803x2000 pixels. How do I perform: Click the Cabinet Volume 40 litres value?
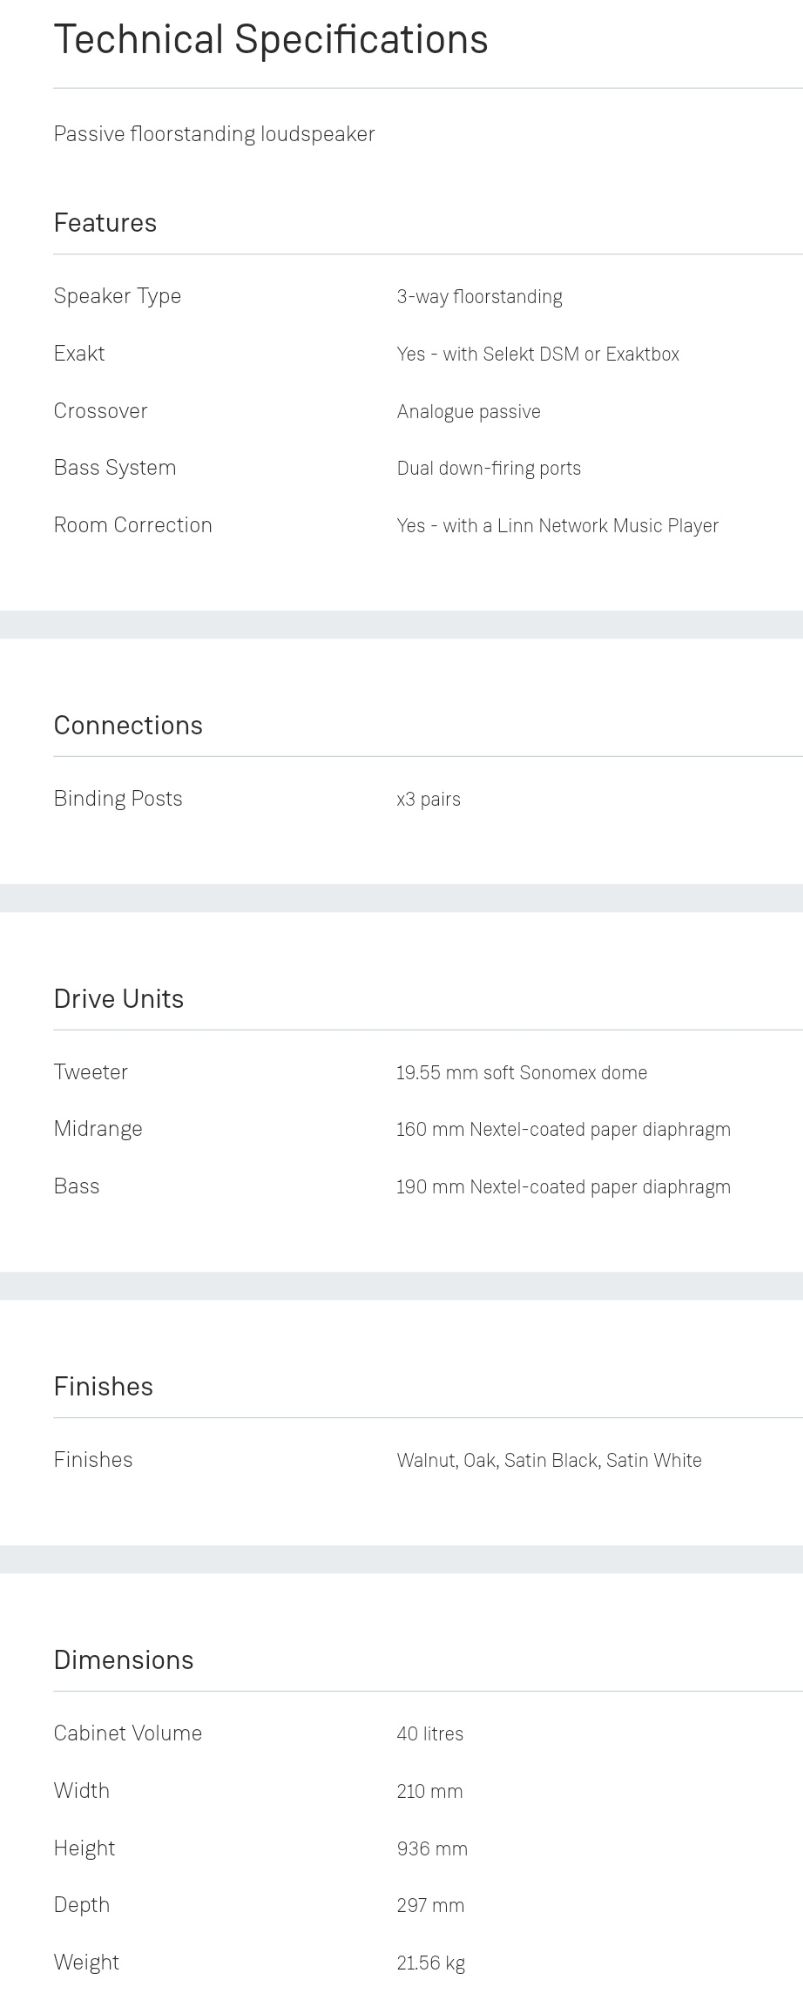pos(430,1734)
